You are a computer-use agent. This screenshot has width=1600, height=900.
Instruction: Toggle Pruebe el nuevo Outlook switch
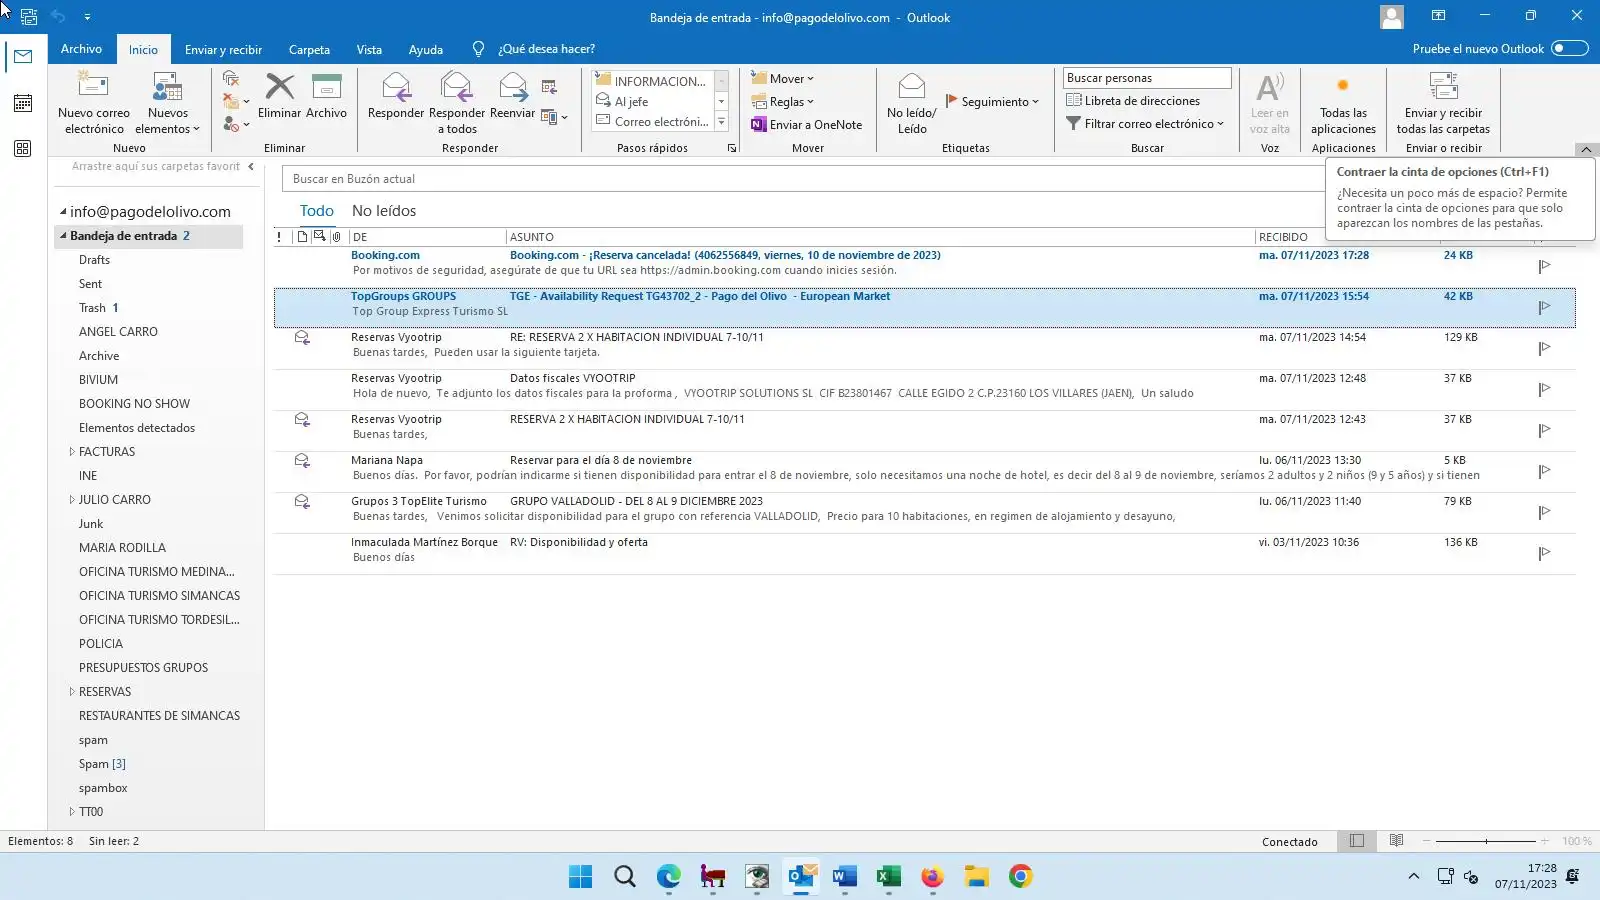(1569, 48)
